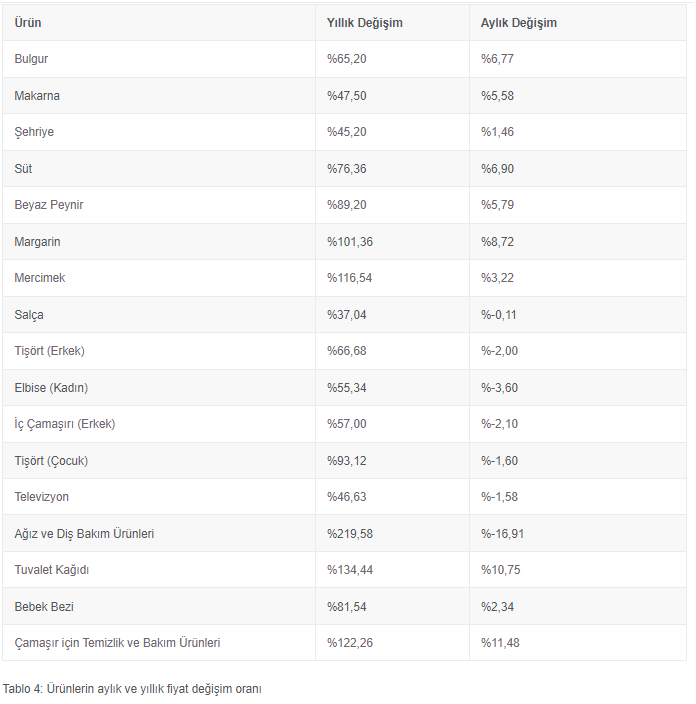
Task: Select the Bulgur product cell
Action: click(31, 59)
